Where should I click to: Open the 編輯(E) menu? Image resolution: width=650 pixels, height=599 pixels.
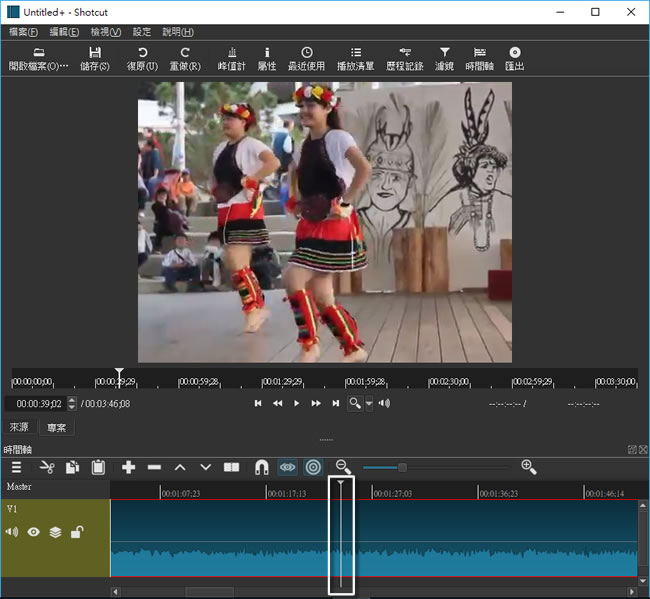64,32
